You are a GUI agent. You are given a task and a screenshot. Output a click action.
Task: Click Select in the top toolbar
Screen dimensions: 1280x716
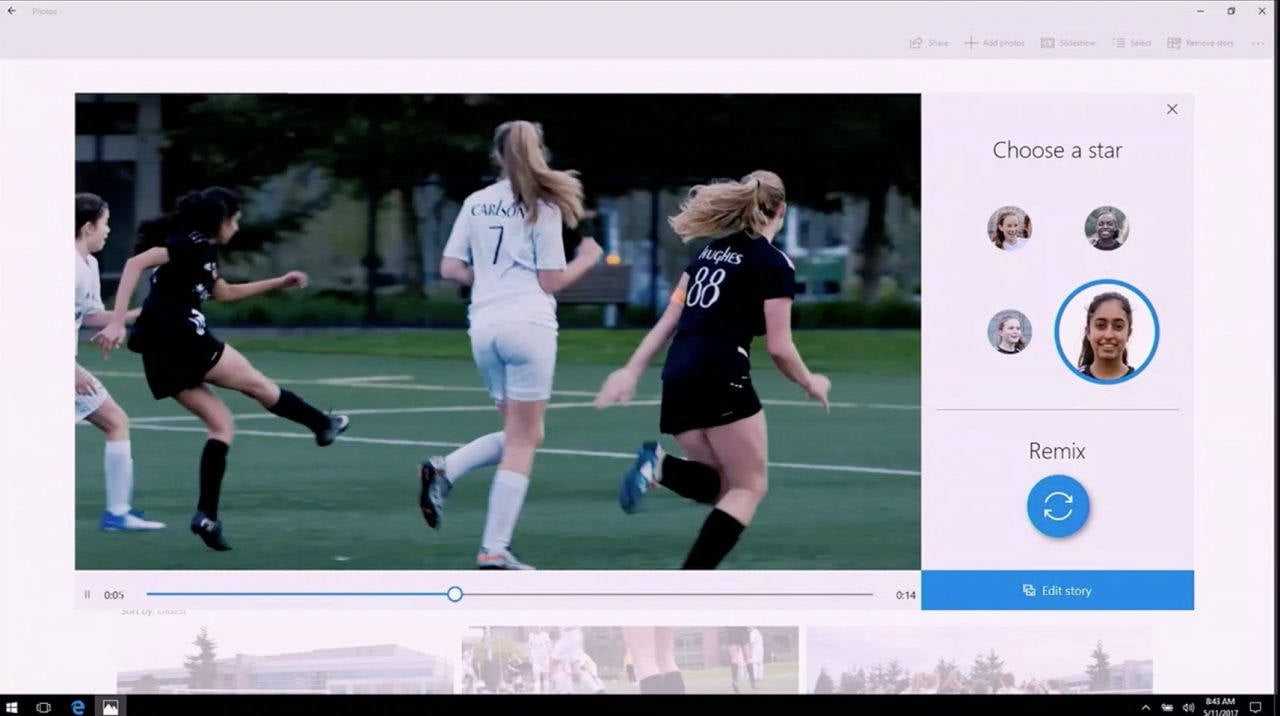pos(1133,43)
